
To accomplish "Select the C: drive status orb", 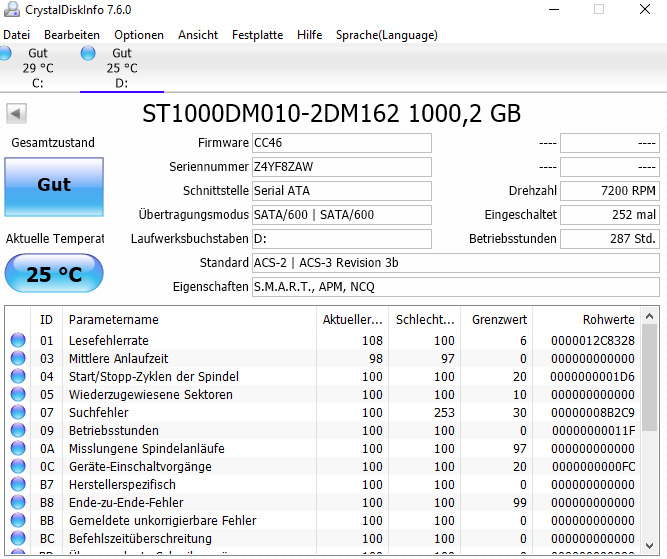I will (x=5, y=54).
